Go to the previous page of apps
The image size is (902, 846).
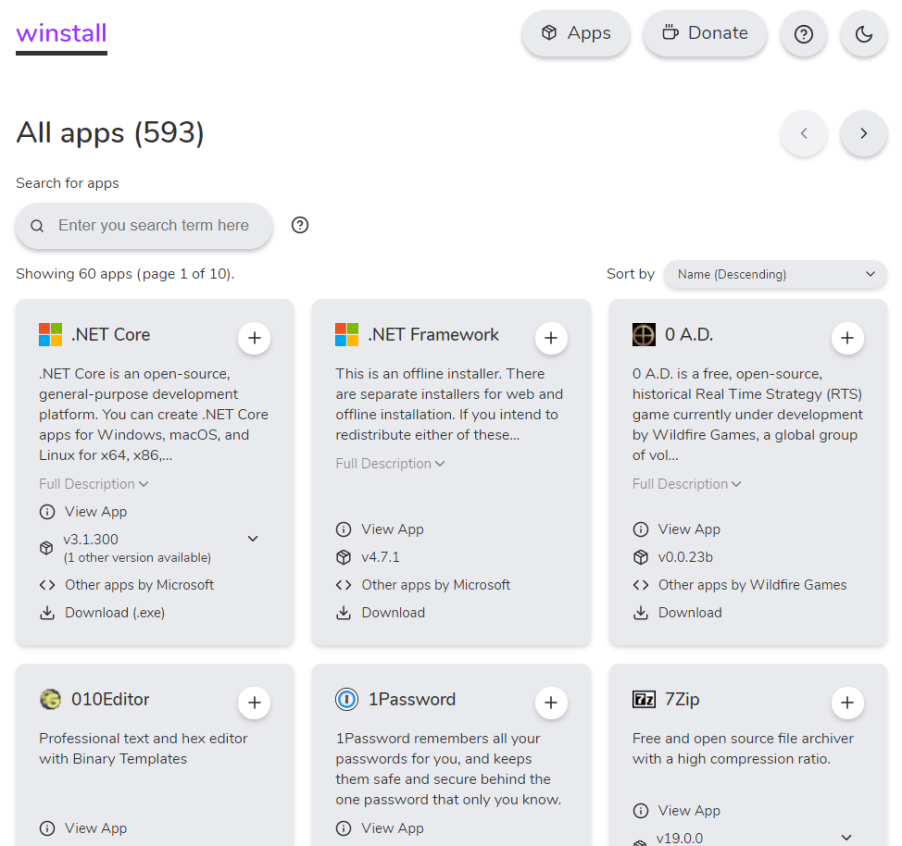(804, 133)
